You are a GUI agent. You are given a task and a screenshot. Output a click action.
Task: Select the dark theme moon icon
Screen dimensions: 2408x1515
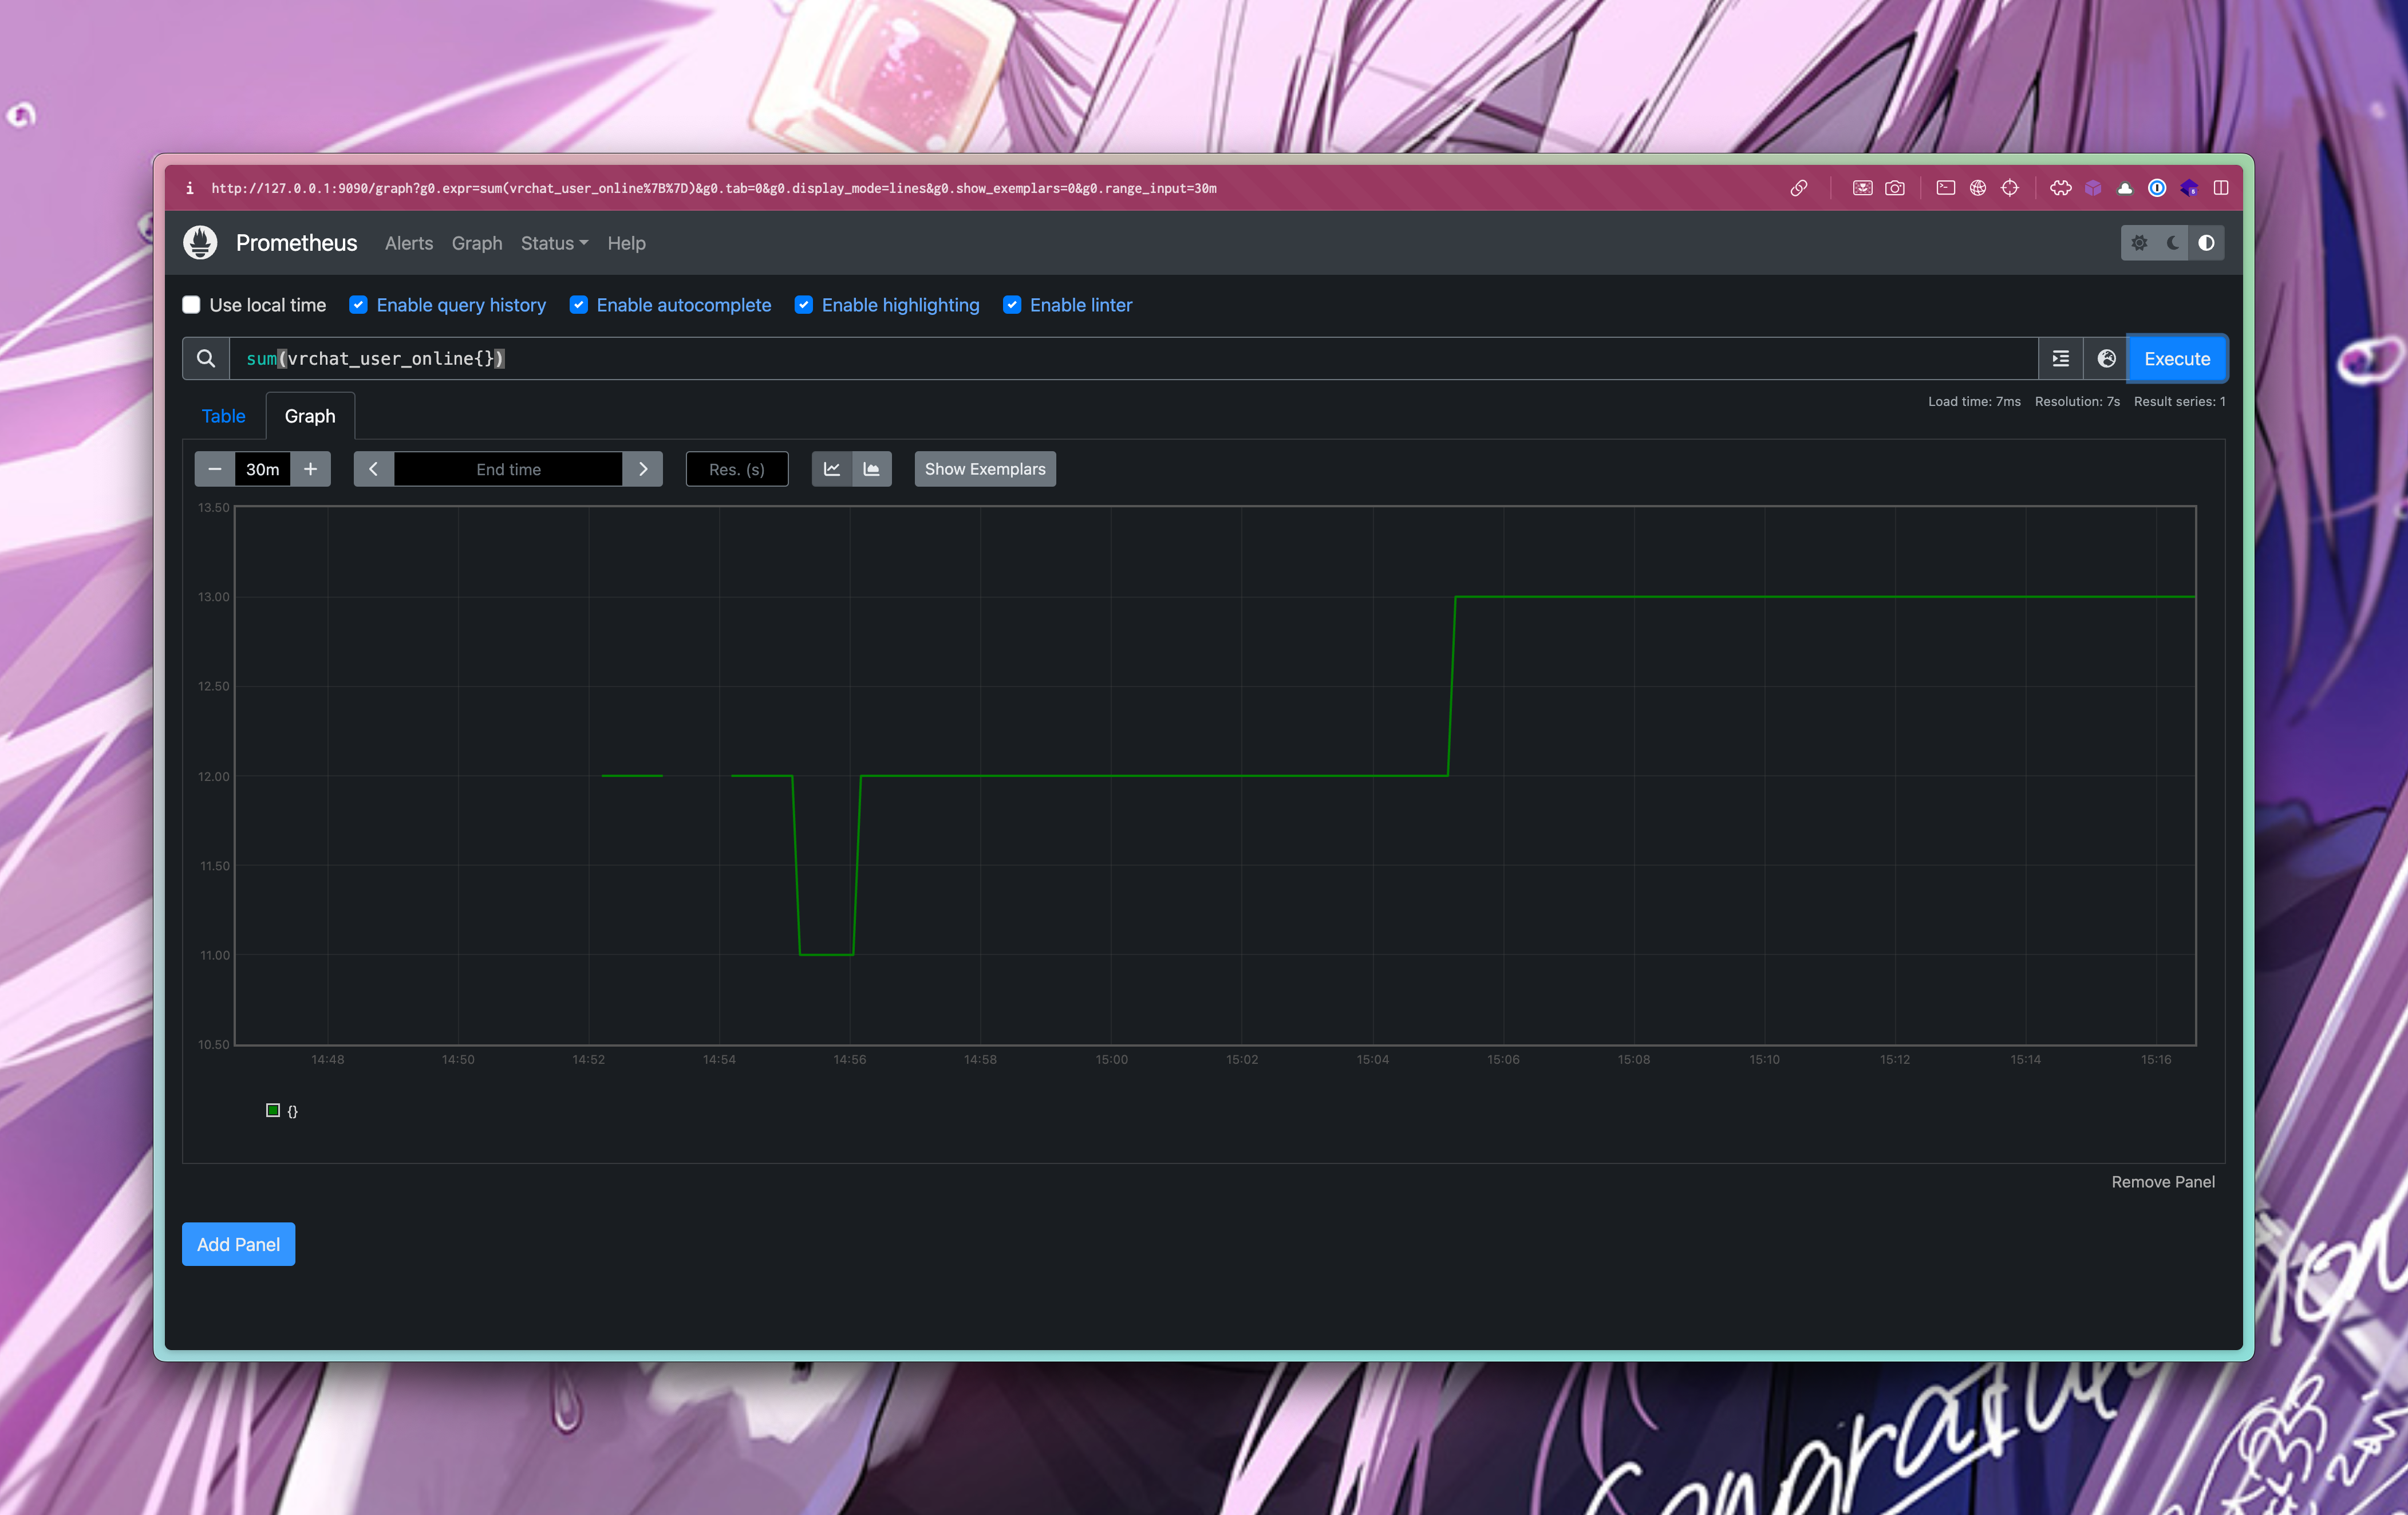[x=2173, y=243]
